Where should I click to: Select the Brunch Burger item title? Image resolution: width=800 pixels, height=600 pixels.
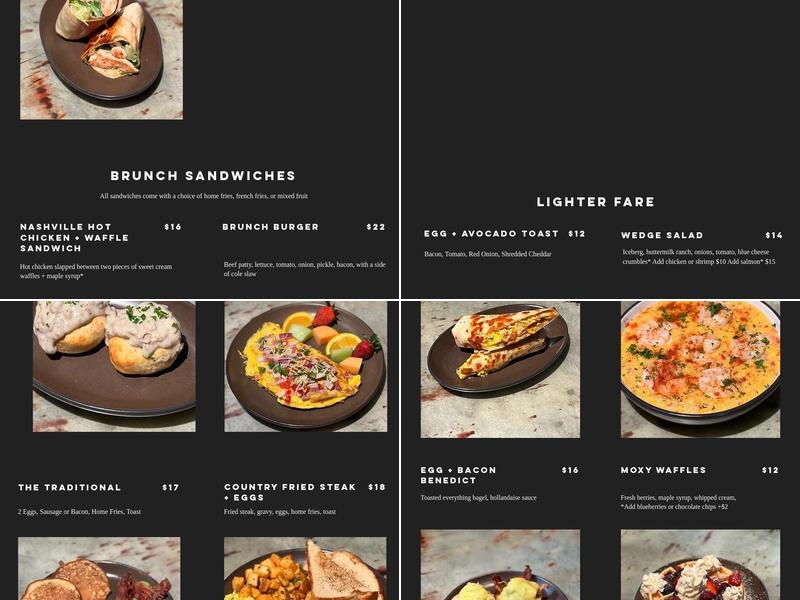270,227
